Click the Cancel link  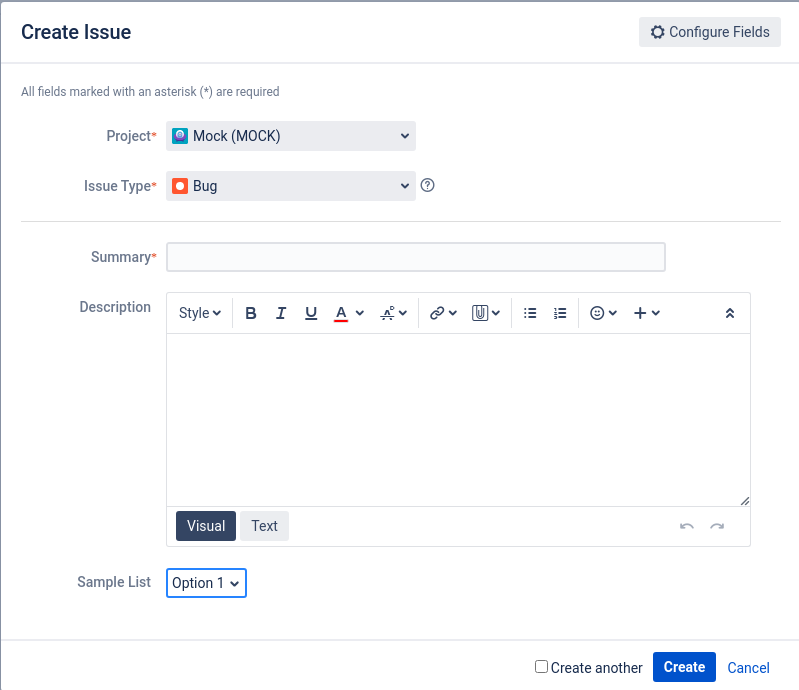[748, 668]
